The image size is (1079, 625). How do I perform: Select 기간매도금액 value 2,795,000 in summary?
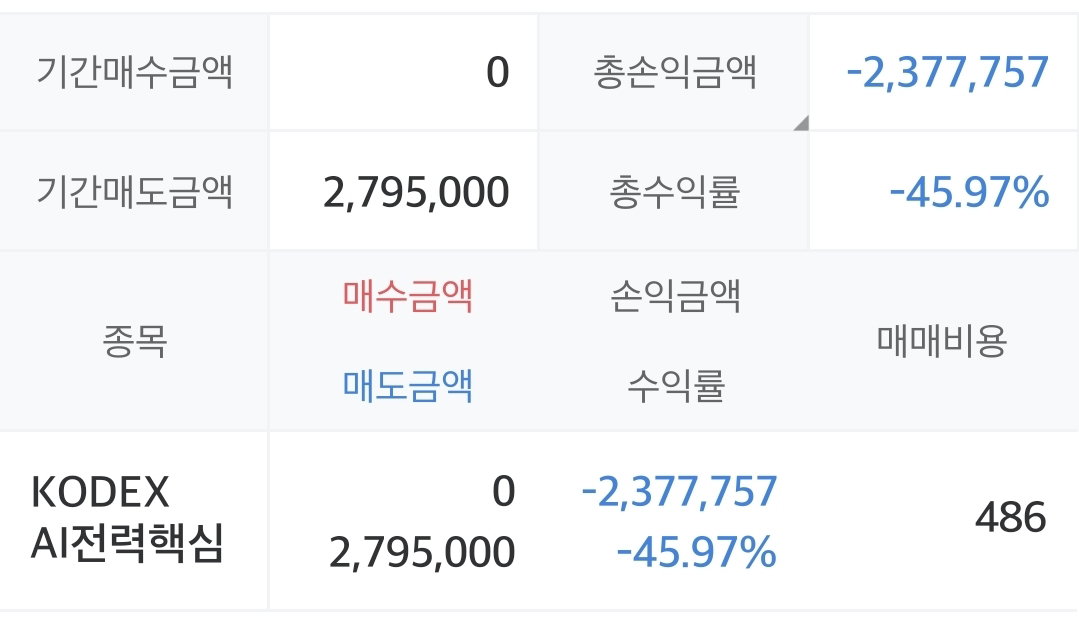tap(416, 192)
